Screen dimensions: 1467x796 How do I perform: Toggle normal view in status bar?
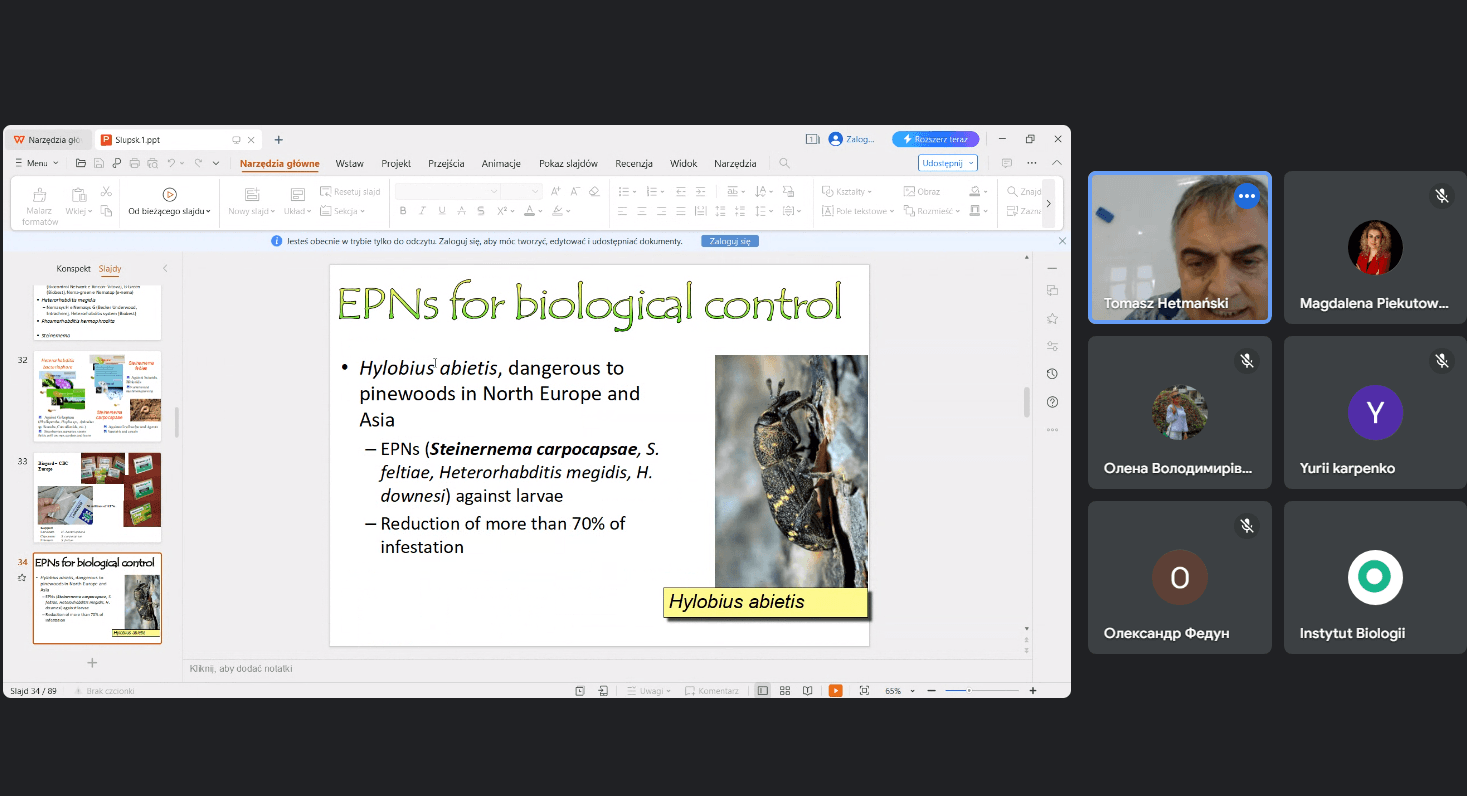coord(763,691)
